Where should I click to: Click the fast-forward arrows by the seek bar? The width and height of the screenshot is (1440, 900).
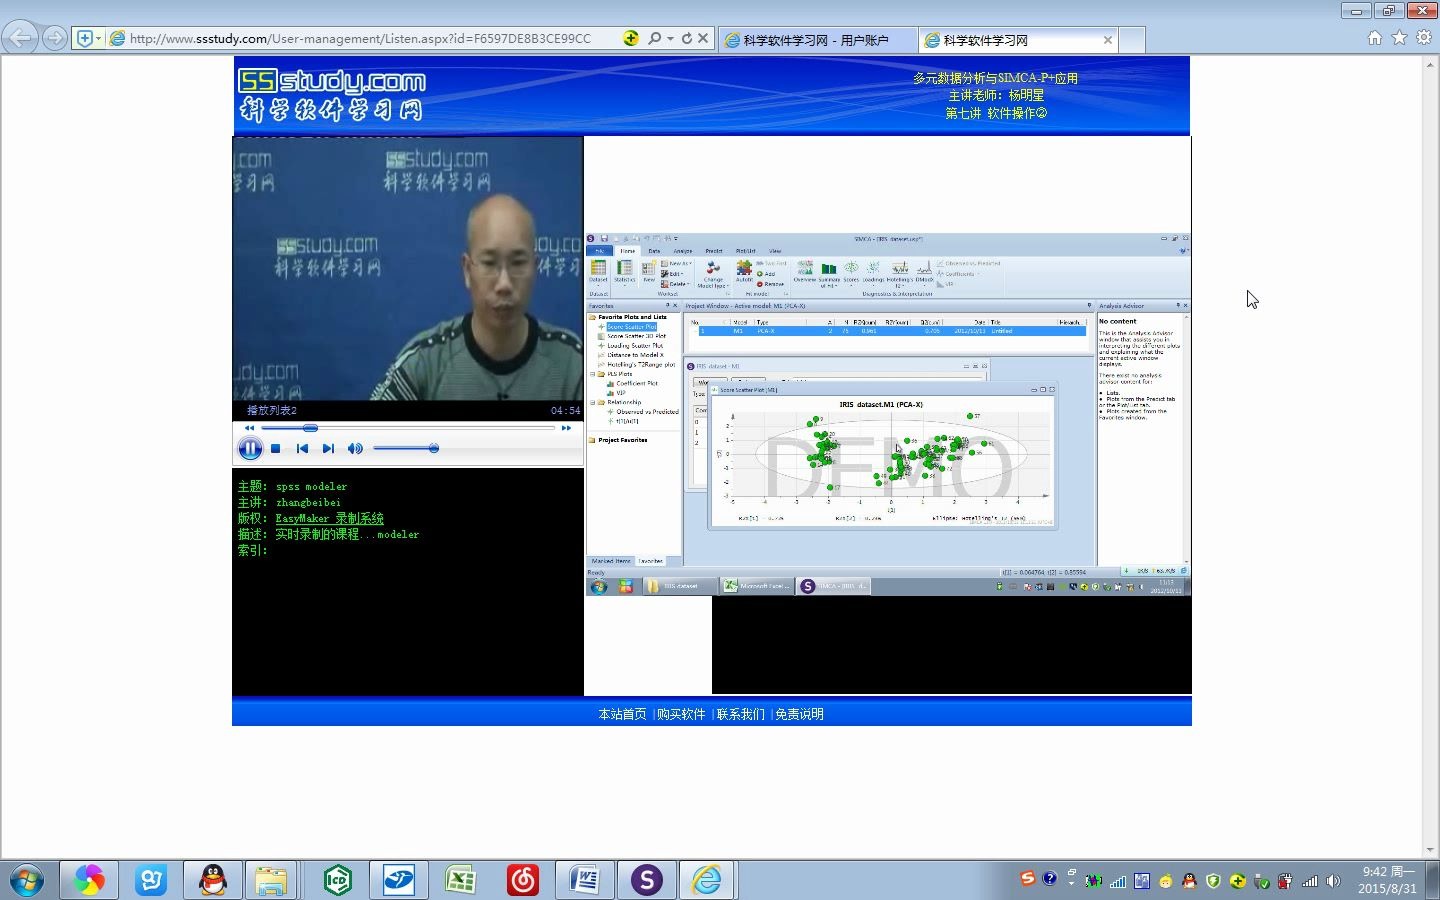pos(566,428)
